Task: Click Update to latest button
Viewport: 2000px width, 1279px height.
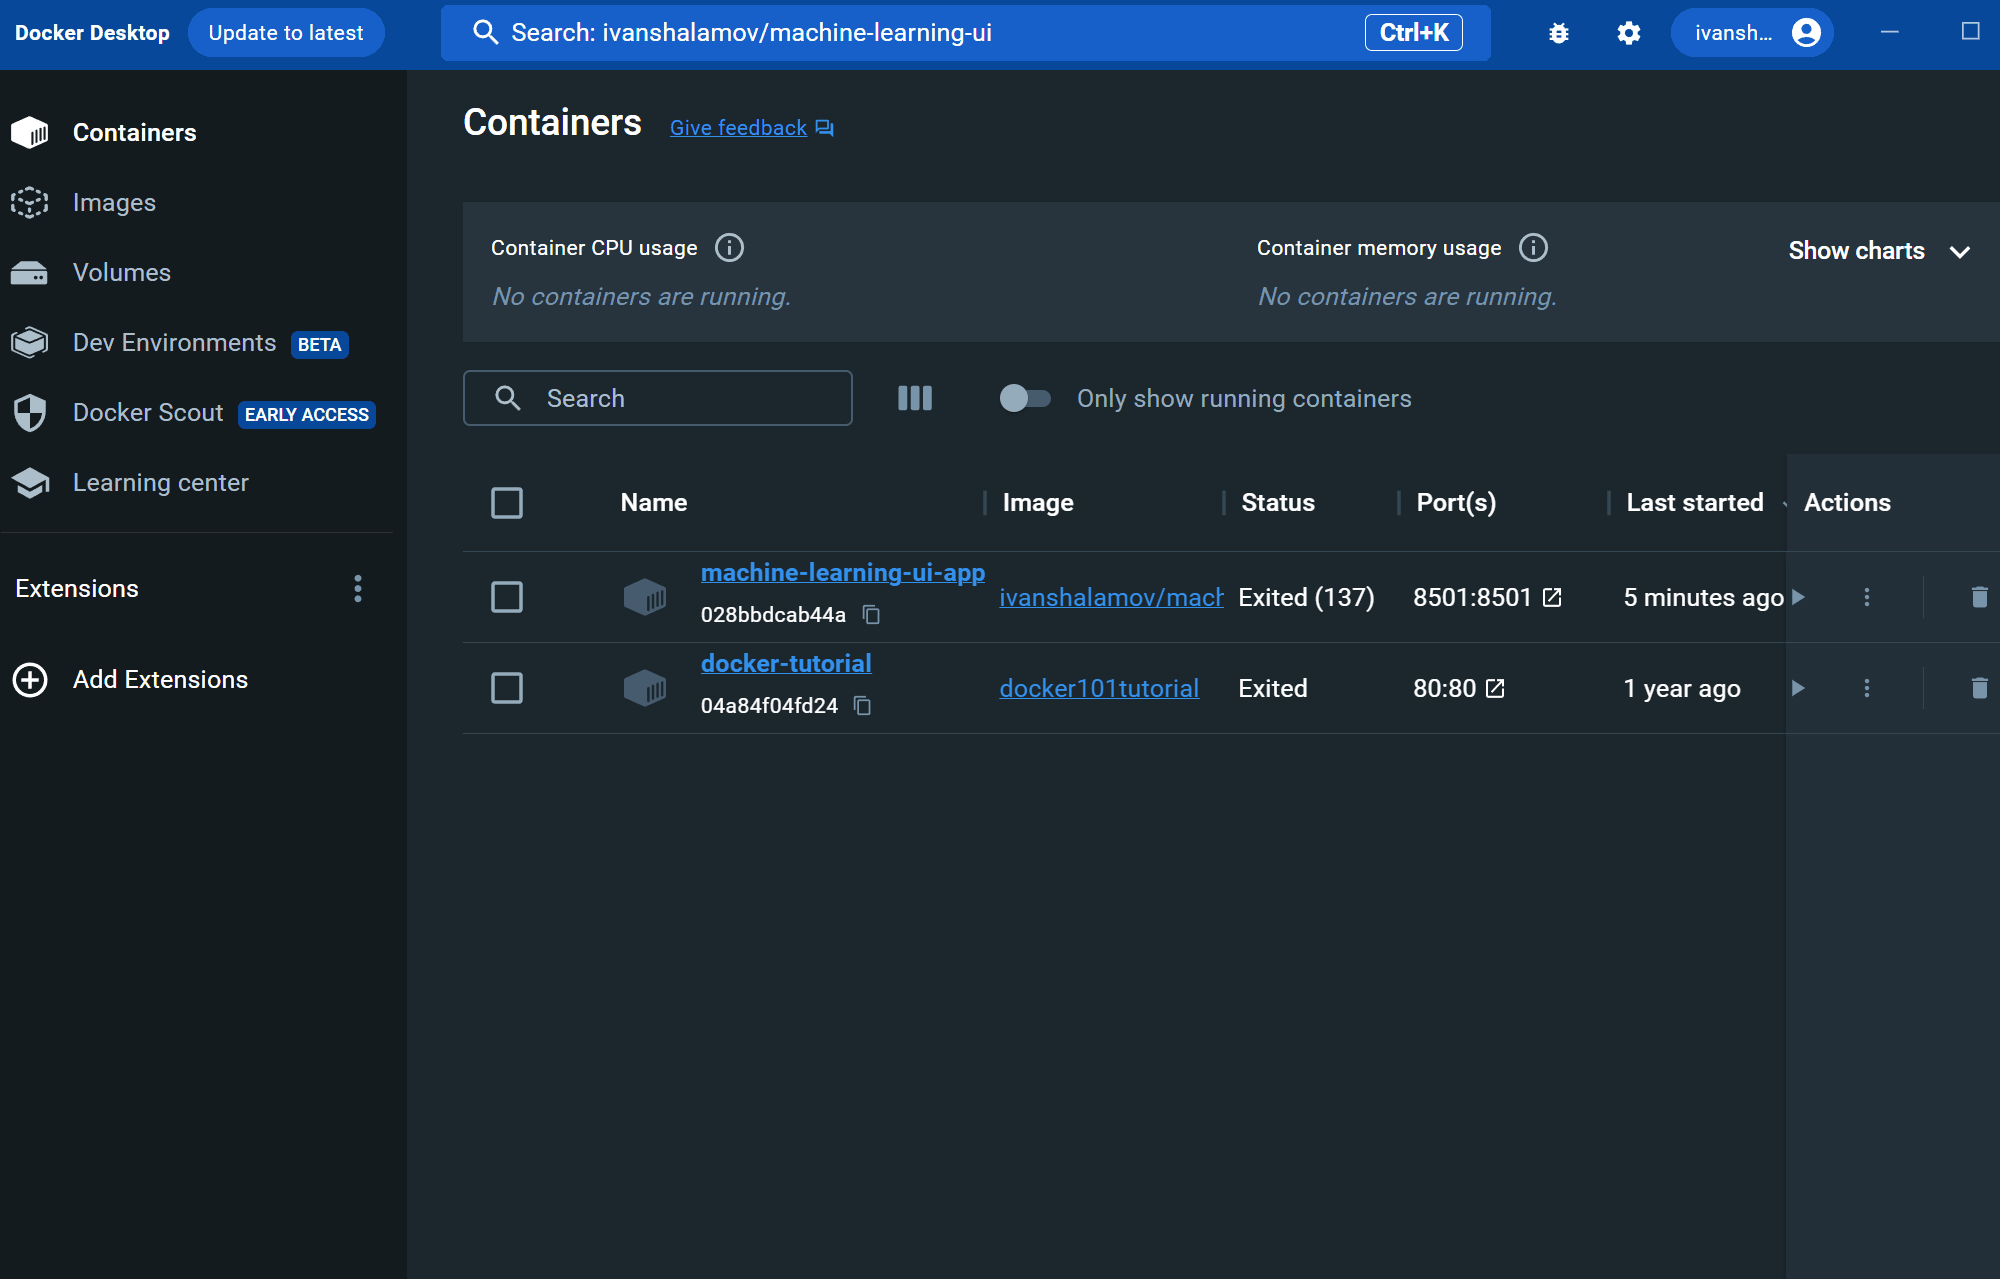Action: [x=286, y=32]
